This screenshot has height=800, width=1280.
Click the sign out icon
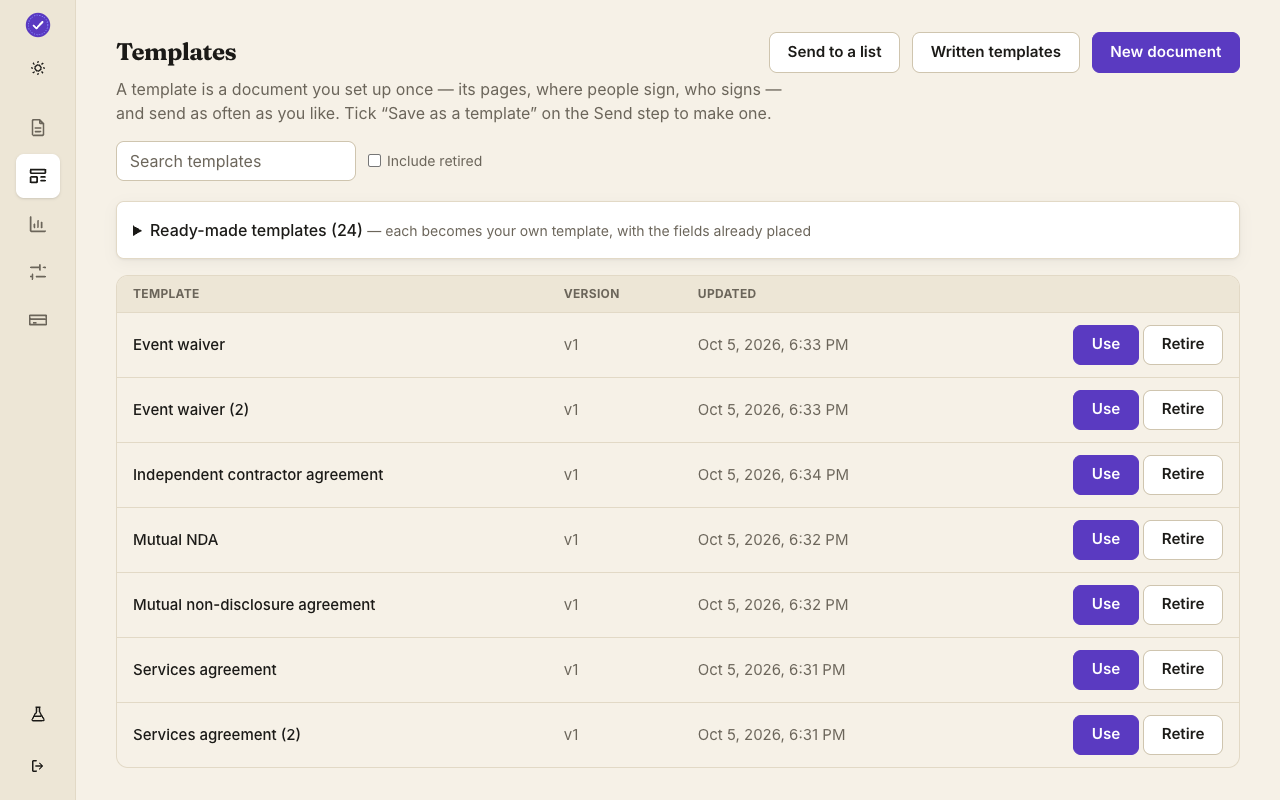[x=38, y=766]
